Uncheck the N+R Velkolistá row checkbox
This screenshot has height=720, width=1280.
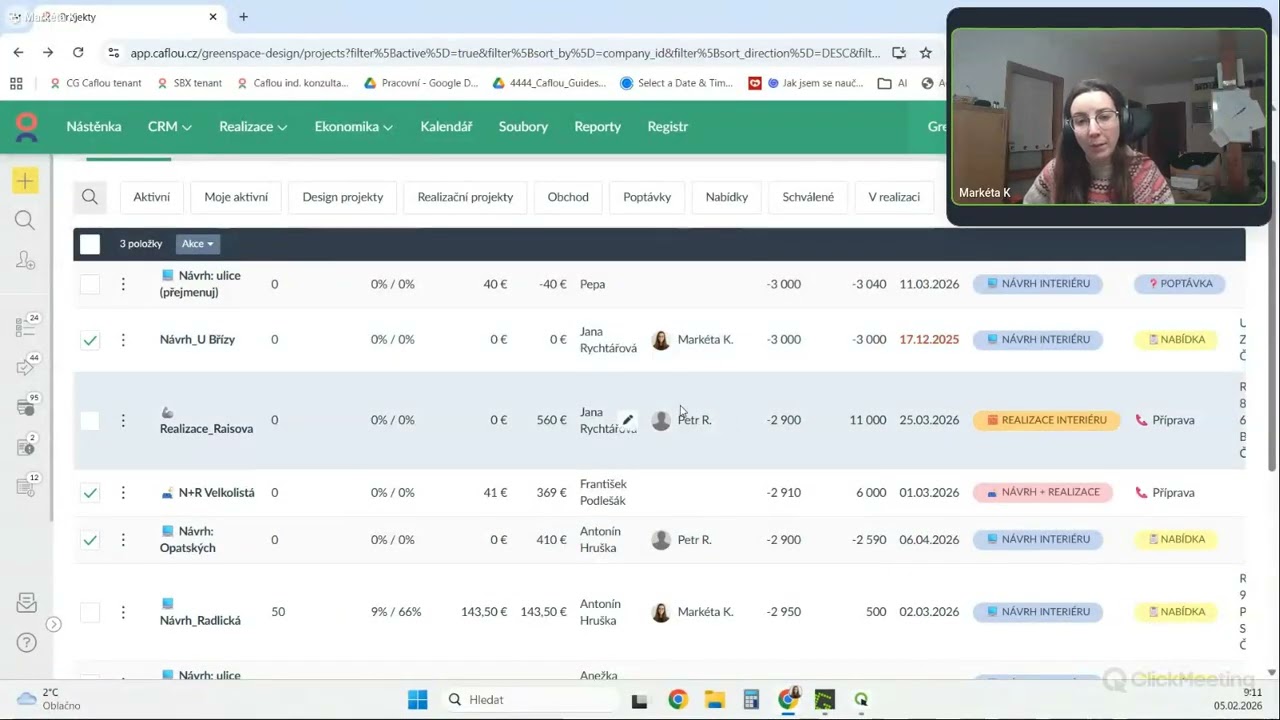pyautogui.click(x=90, y=492)
